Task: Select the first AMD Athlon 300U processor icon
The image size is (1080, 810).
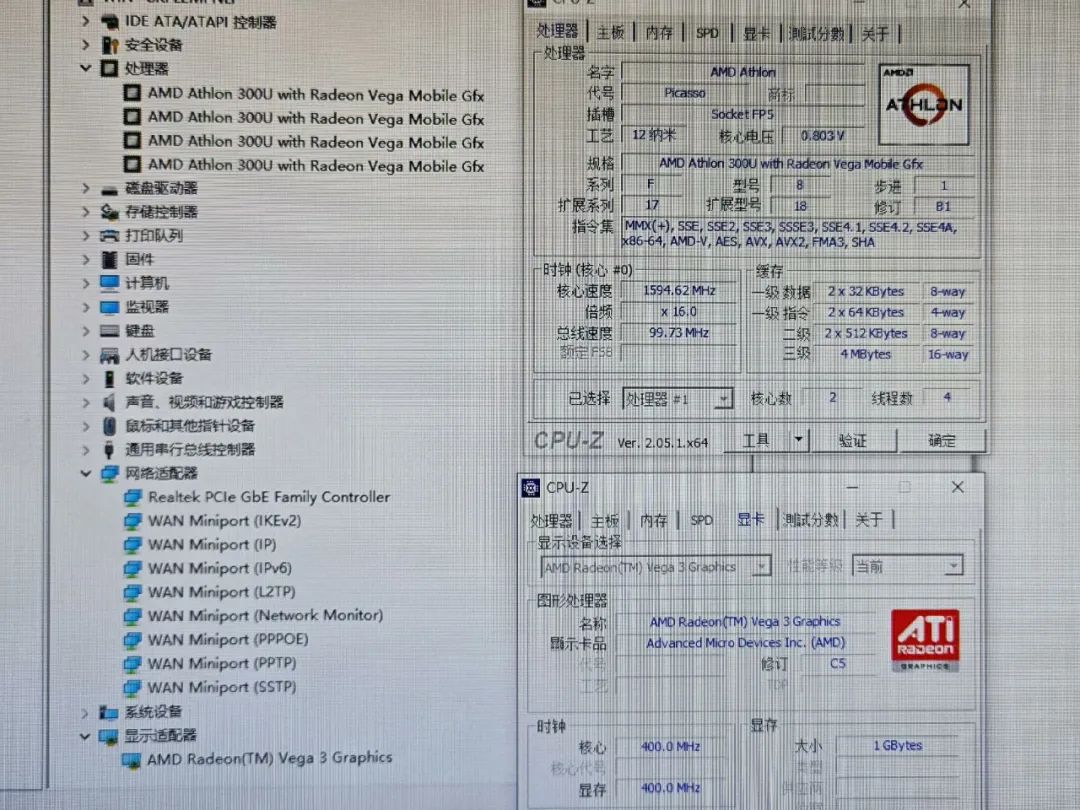Action: (x=132, y=93)
